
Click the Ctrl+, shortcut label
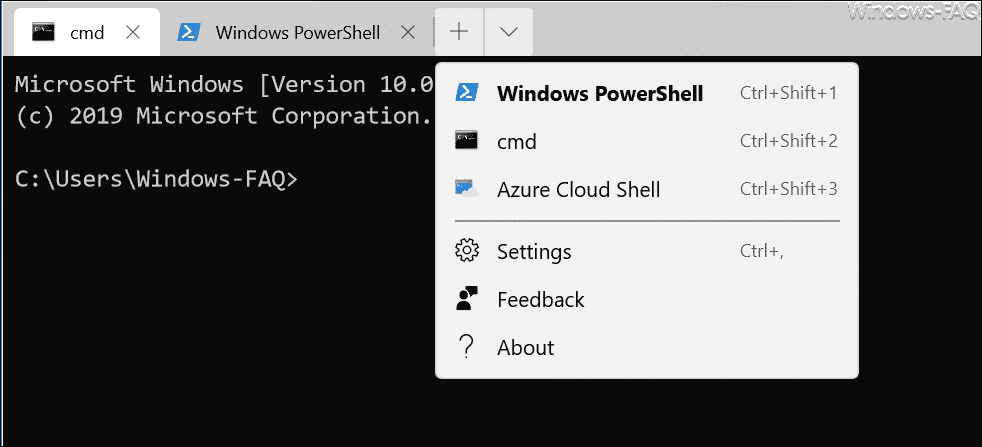762,252
